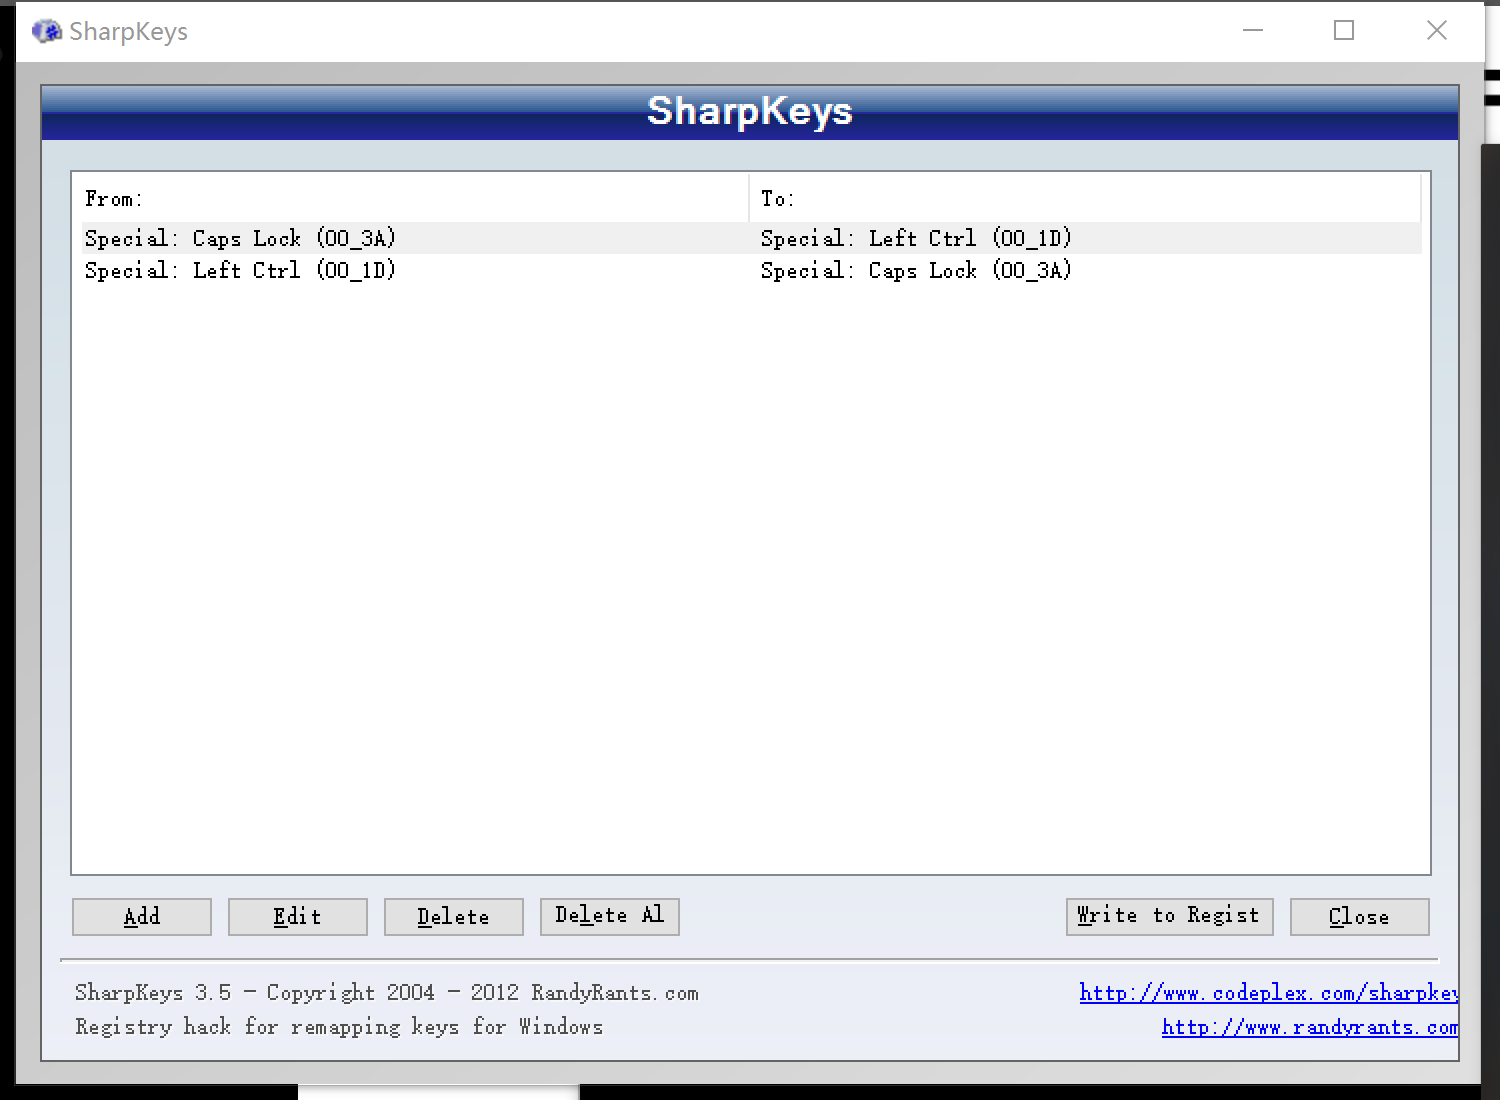Minimize the SharpKeys window
Screen dimensions: 1500x1100
(1252, 30)
